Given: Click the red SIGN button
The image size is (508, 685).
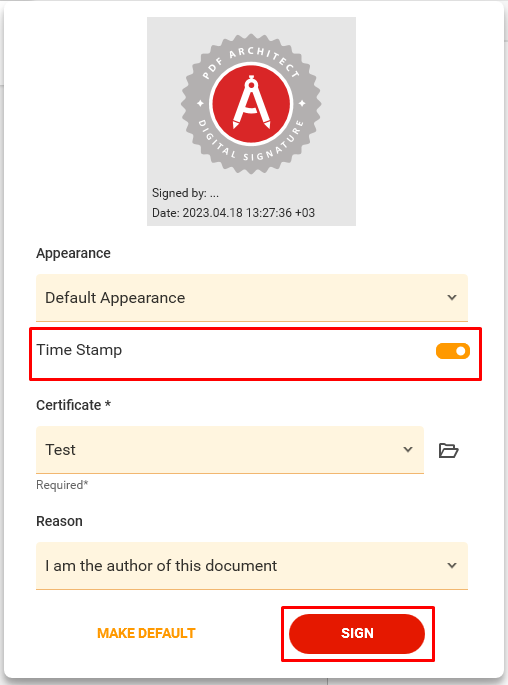Looking at the screenshot, I should tap(357, 633).
